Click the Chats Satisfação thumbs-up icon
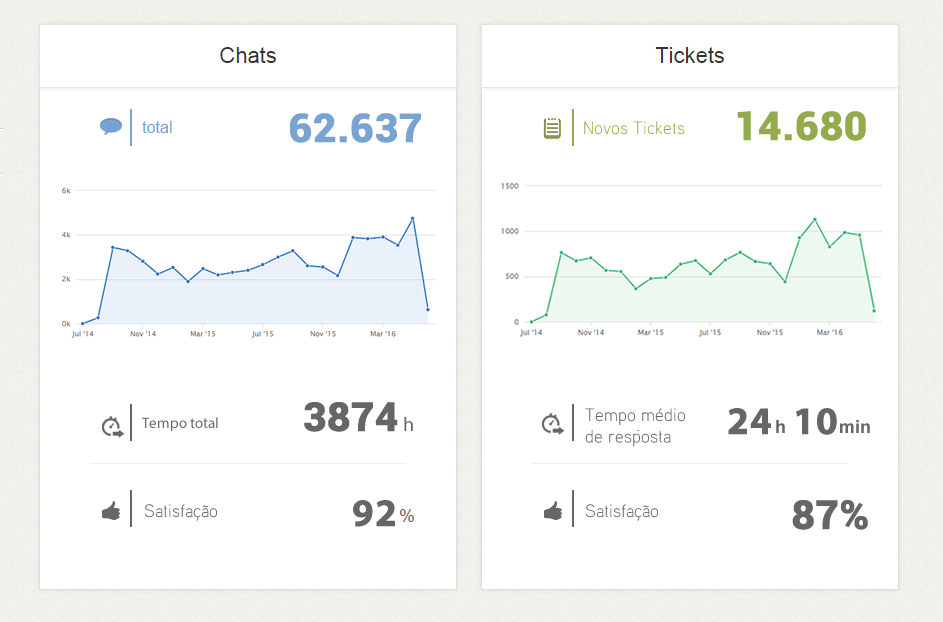943x622 pixels. (x=110, y=511)
